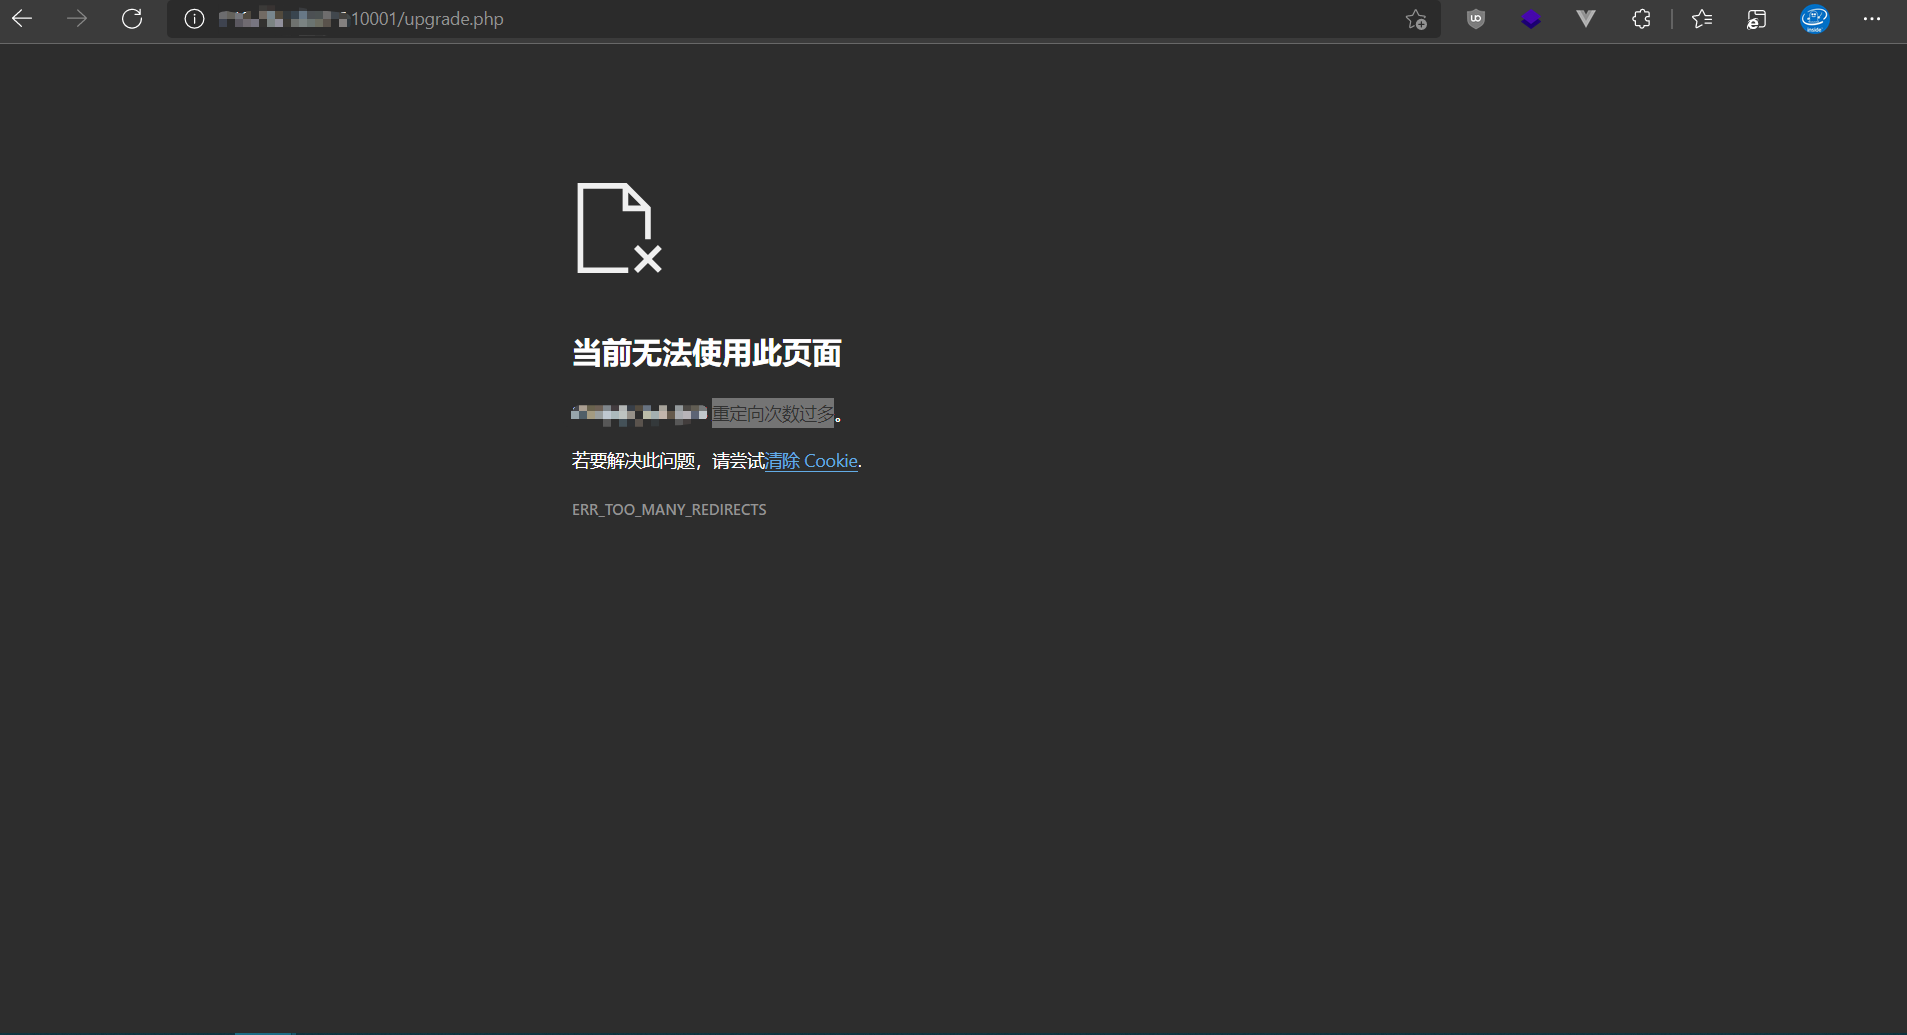Toggle Internet Explorer mode tab icon
This screenshot has height=1035, width=1907.
click(x=1757, y=19)
